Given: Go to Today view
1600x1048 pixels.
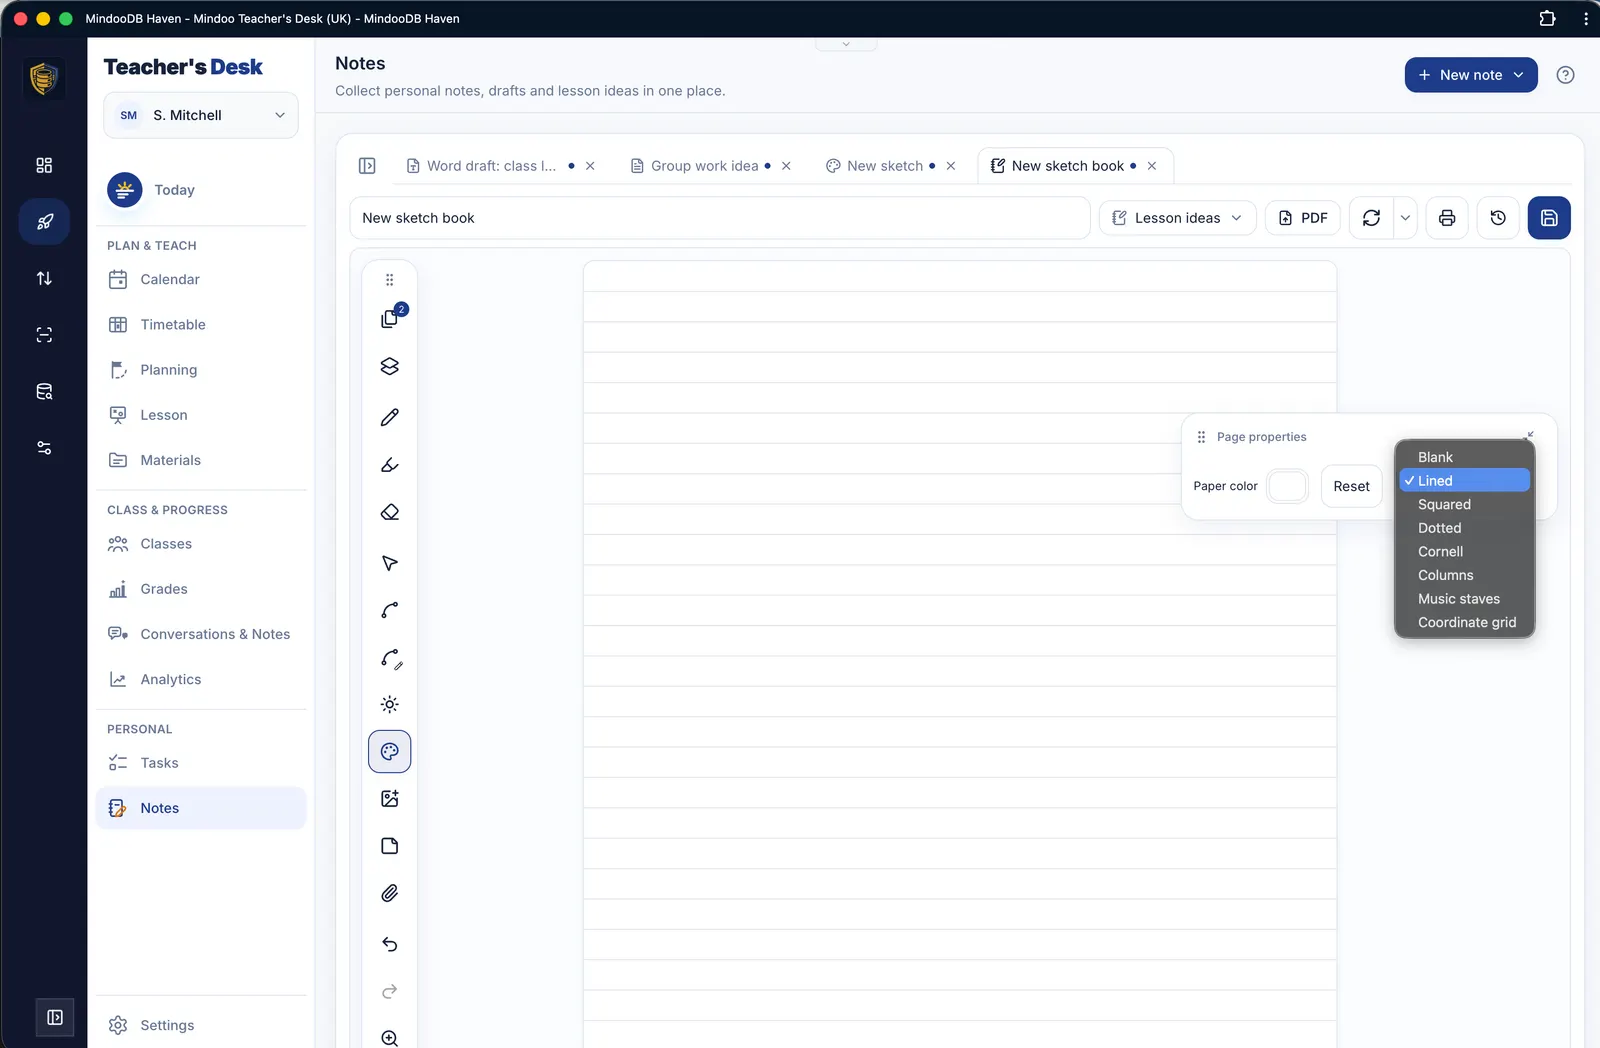Looking at the screenshot, I should (x=201, y=190).
